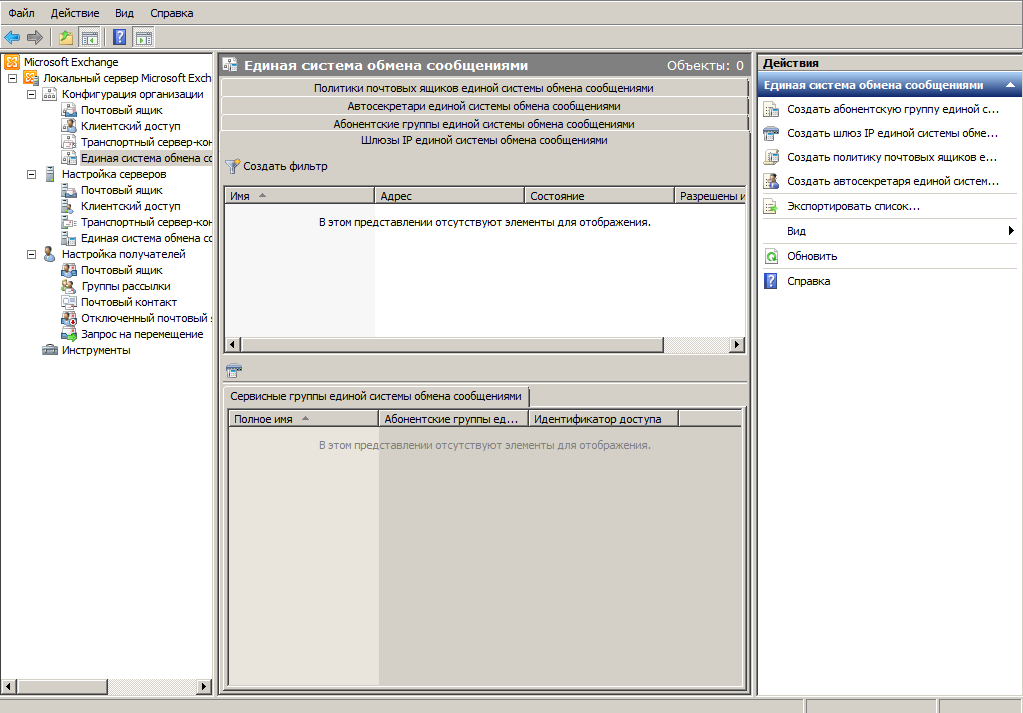Open the Файл menu
The image size is (1023, 713).
point(22,13)
